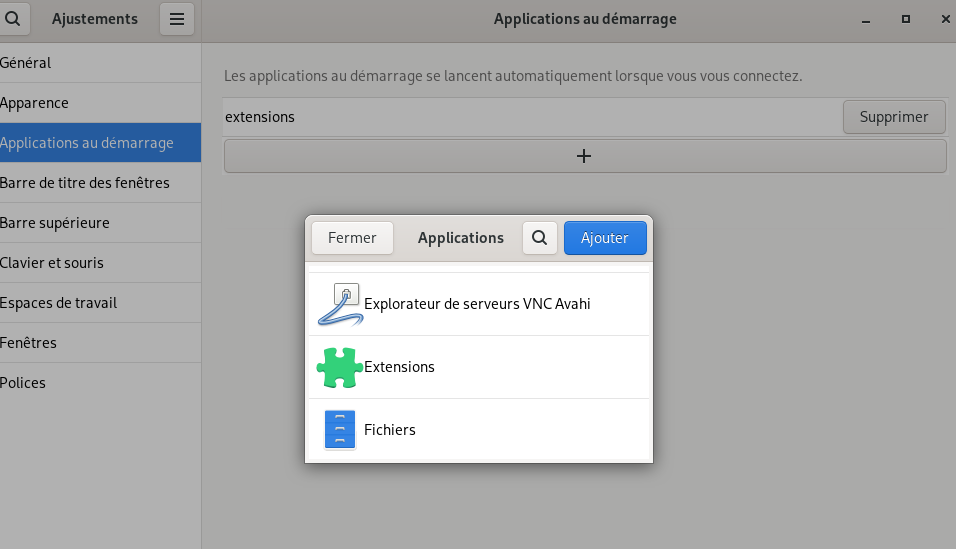956x549 pixels.
Task: Select the VNC Avahi explorer icon
Action: [x=340, y=304]
